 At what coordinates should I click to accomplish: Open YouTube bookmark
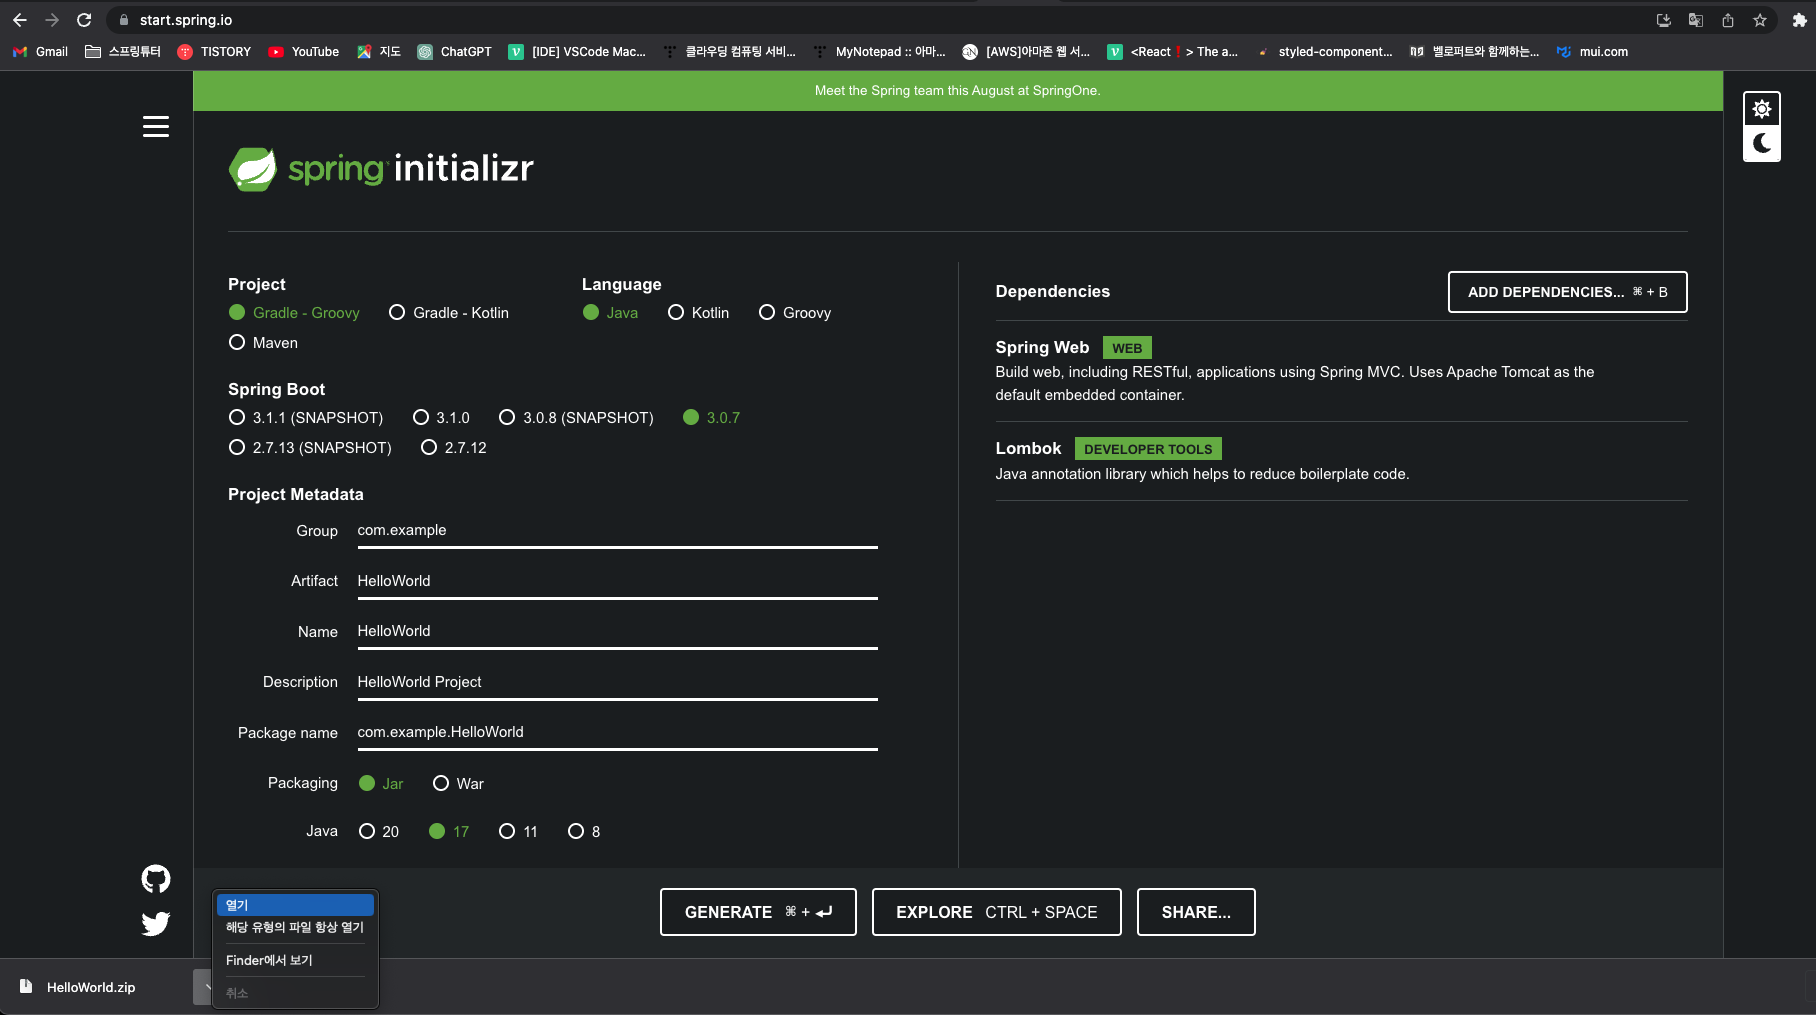pyautogui.click(x=304, y=52)
